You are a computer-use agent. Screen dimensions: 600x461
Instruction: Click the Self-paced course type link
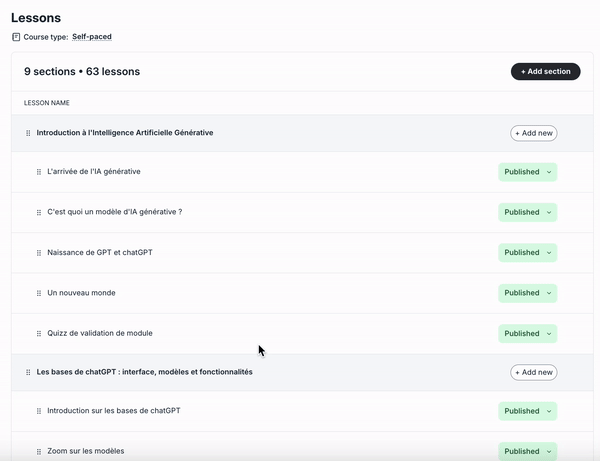click(x=92, y=37)
